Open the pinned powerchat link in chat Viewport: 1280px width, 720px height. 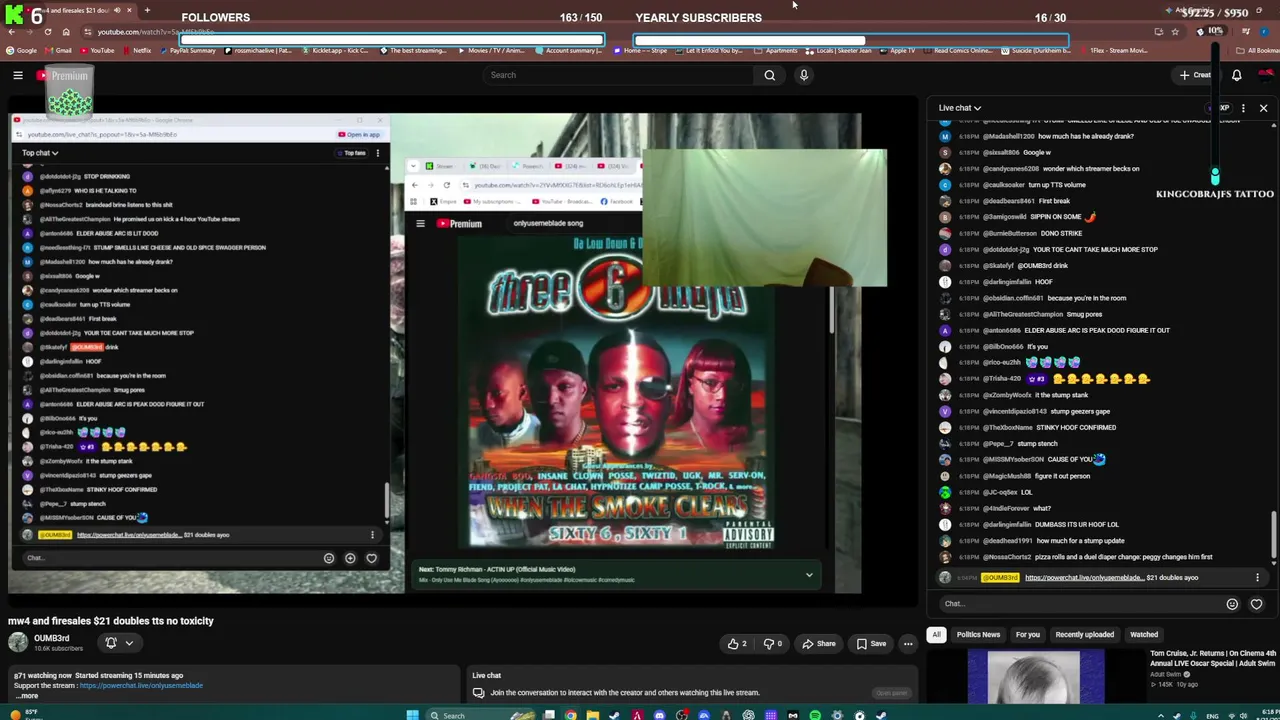click(1083, 578)
